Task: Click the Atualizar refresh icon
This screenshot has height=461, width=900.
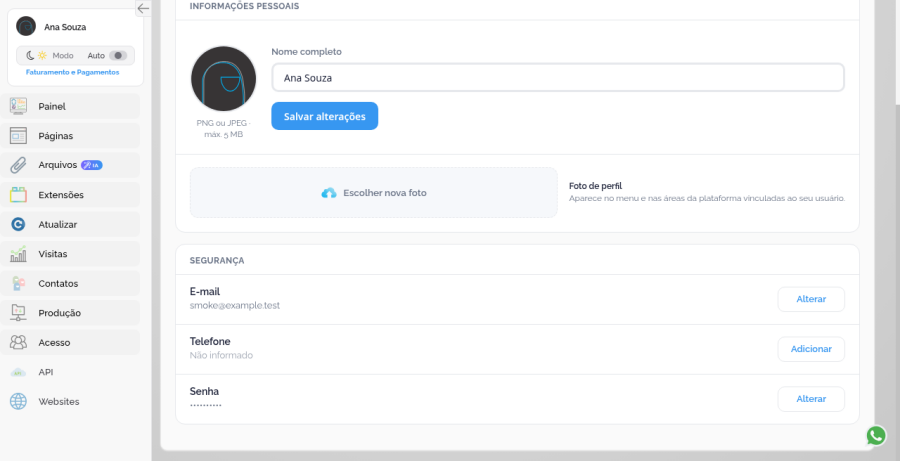Action: pos(18,224)
